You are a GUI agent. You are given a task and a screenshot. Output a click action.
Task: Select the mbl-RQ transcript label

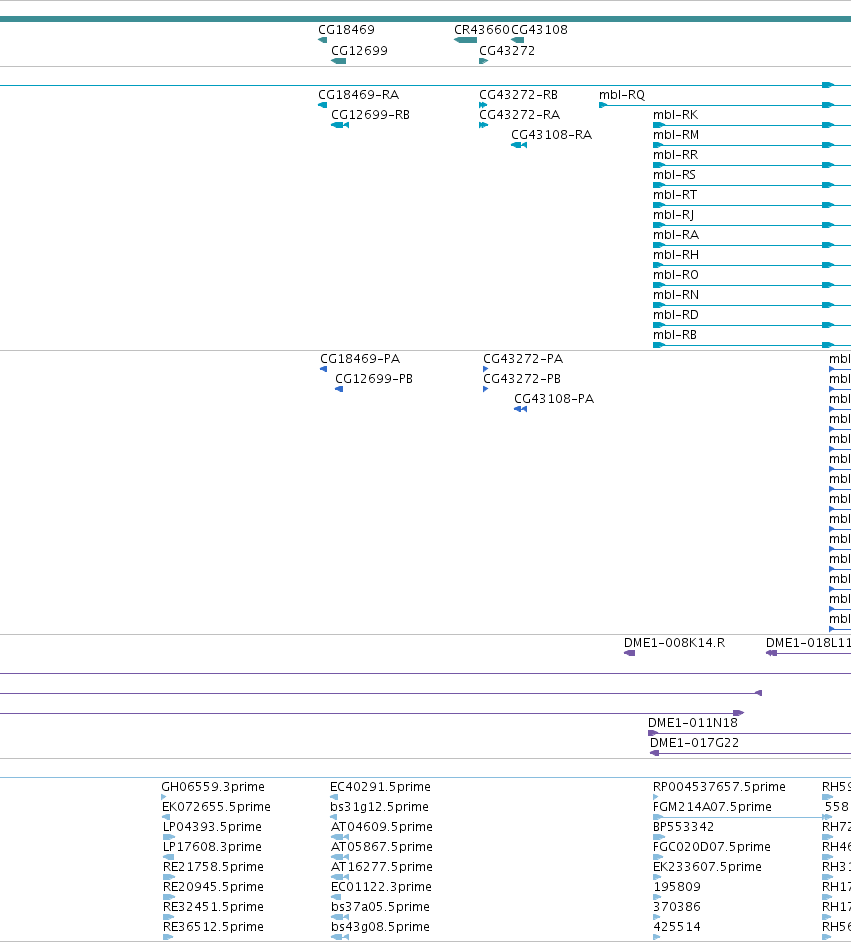622,95
